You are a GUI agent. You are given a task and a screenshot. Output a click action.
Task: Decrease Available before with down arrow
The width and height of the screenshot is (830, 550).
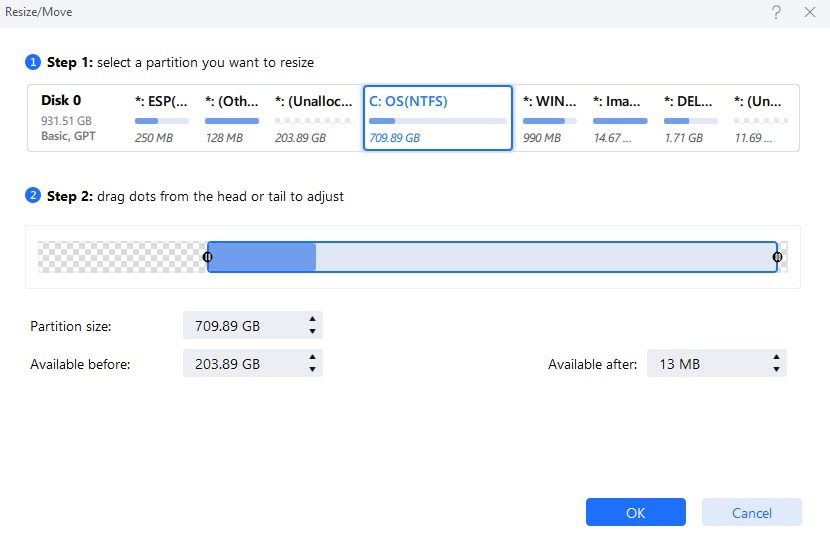pyautogui.click(x=312, y=369)
